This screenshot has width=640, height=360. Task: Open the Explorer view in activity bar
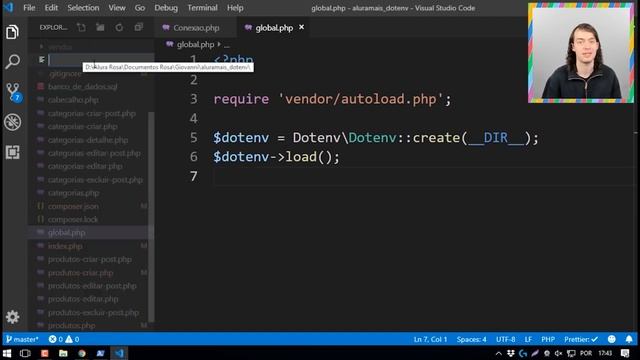point(12,32)
